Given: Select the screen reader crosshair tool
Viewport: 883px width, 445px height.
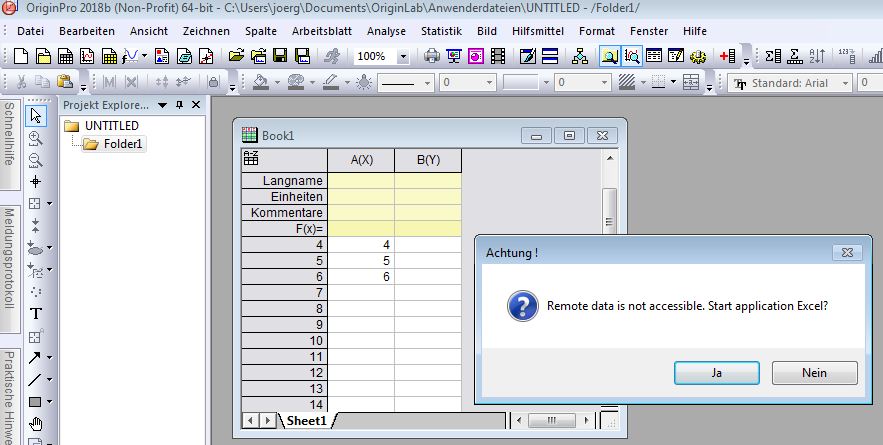Looking at the screenshot, I should click(x=35, y=181).
